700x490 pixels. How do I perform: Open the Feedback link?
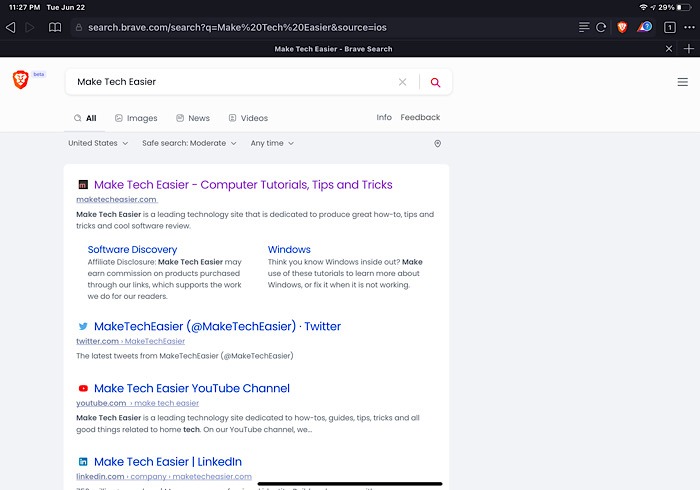coord(420,117)
